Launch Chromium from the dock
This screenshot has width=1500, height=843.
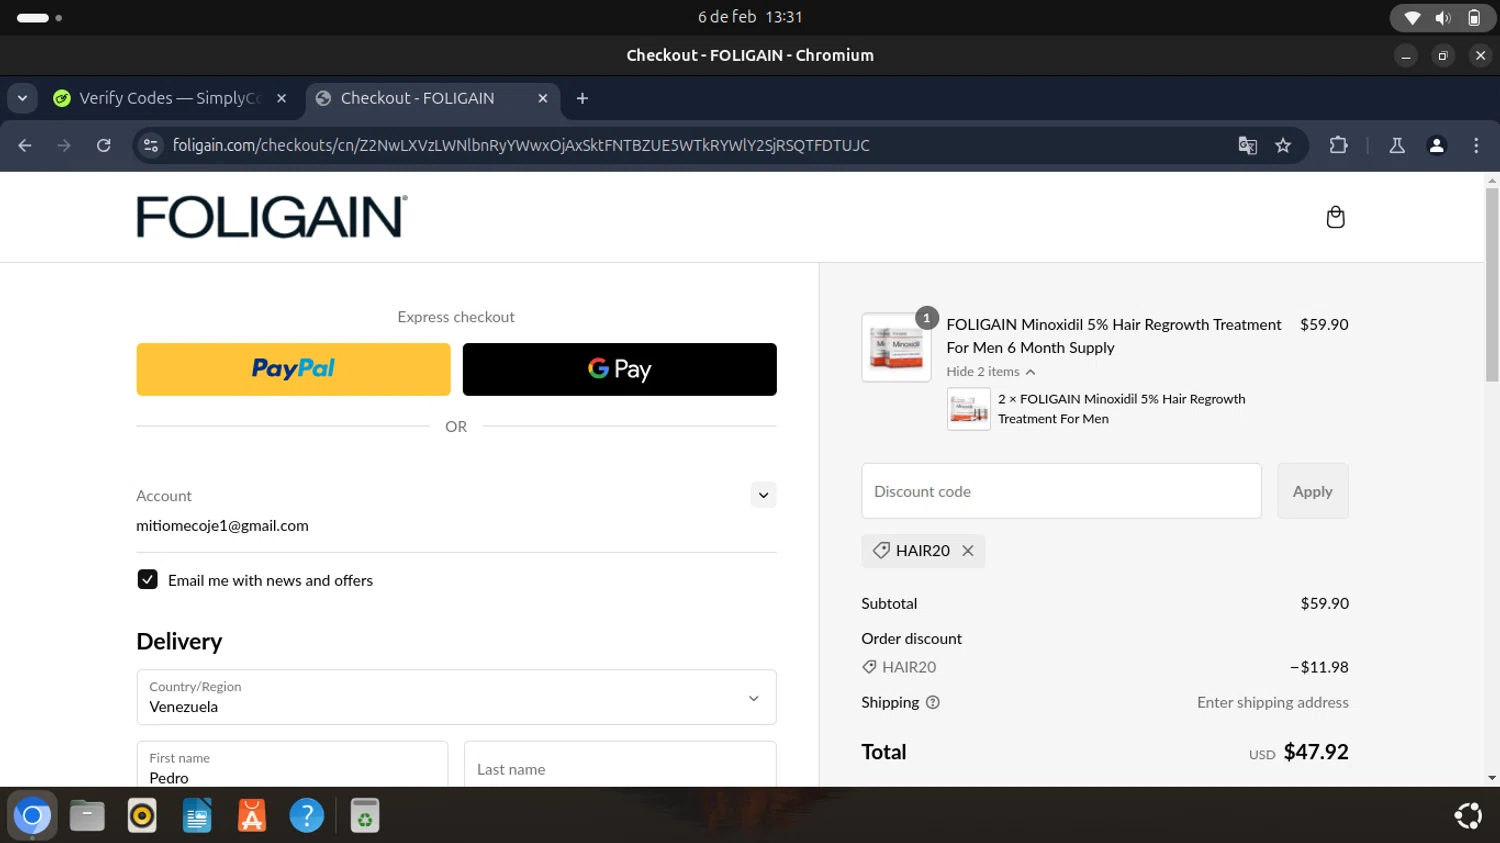[x=32, y=816]
